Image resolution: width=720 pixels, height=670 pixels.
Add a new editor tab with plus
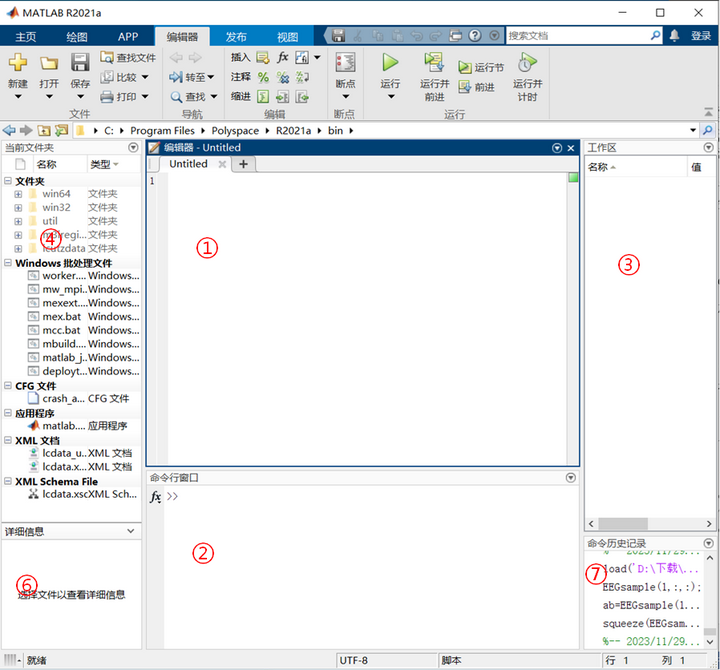(x=243, y=164)
